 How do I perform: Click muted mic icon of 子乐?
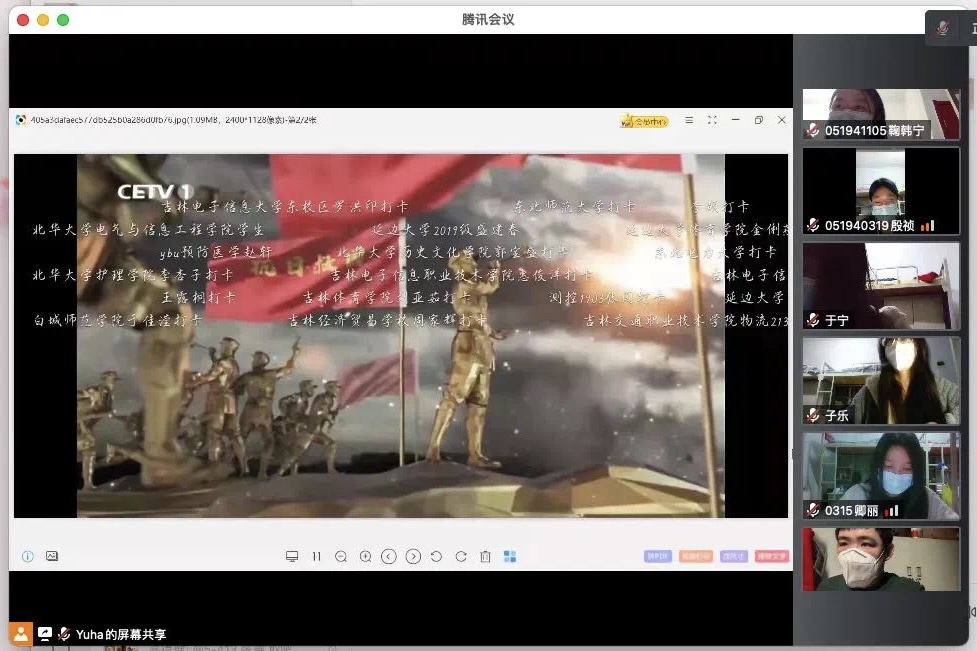tap(813, 415)
